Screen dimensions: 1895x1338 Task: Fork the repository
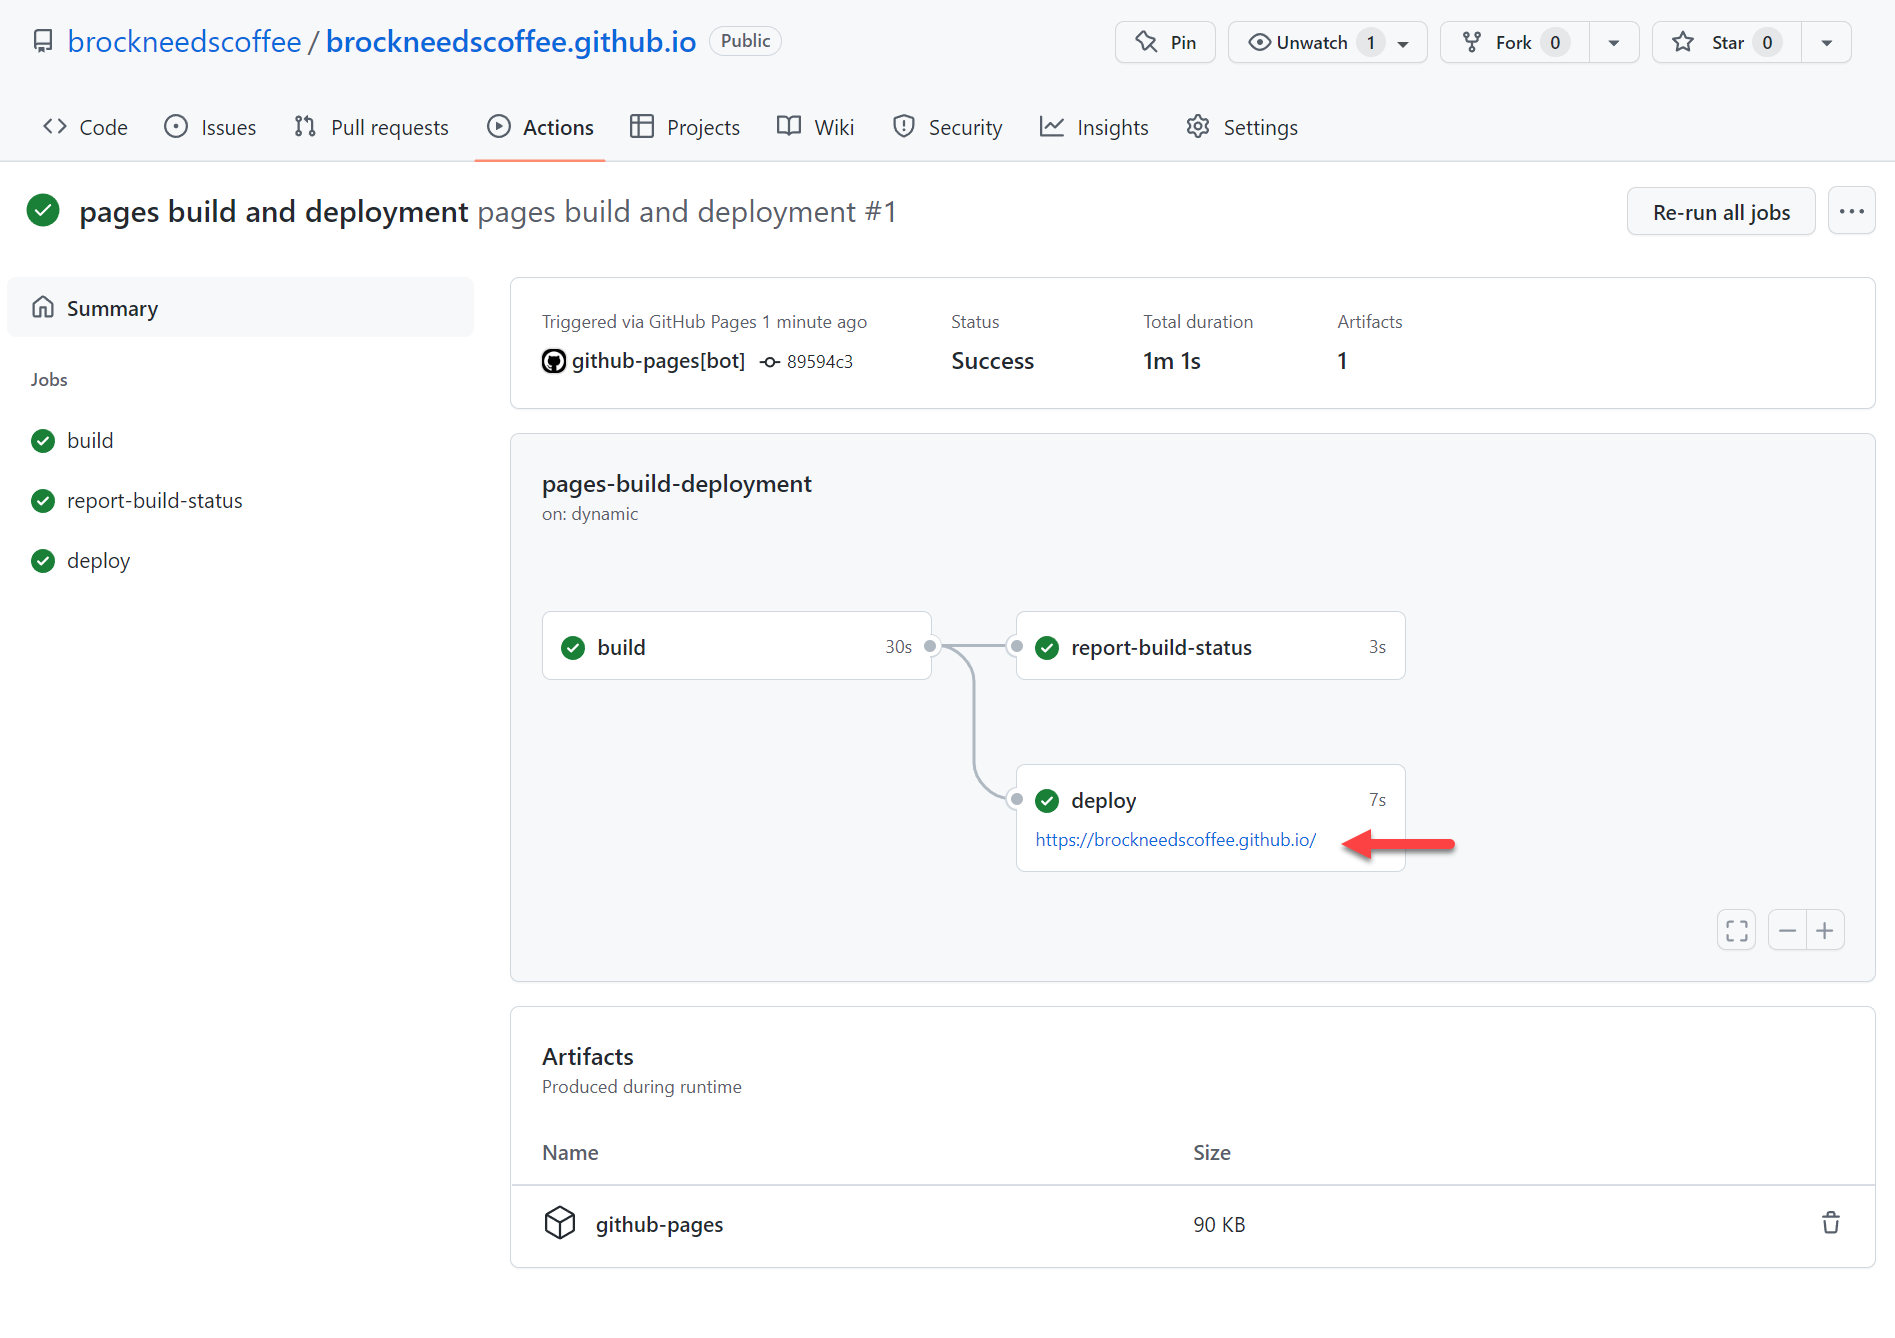point(1515,42)
